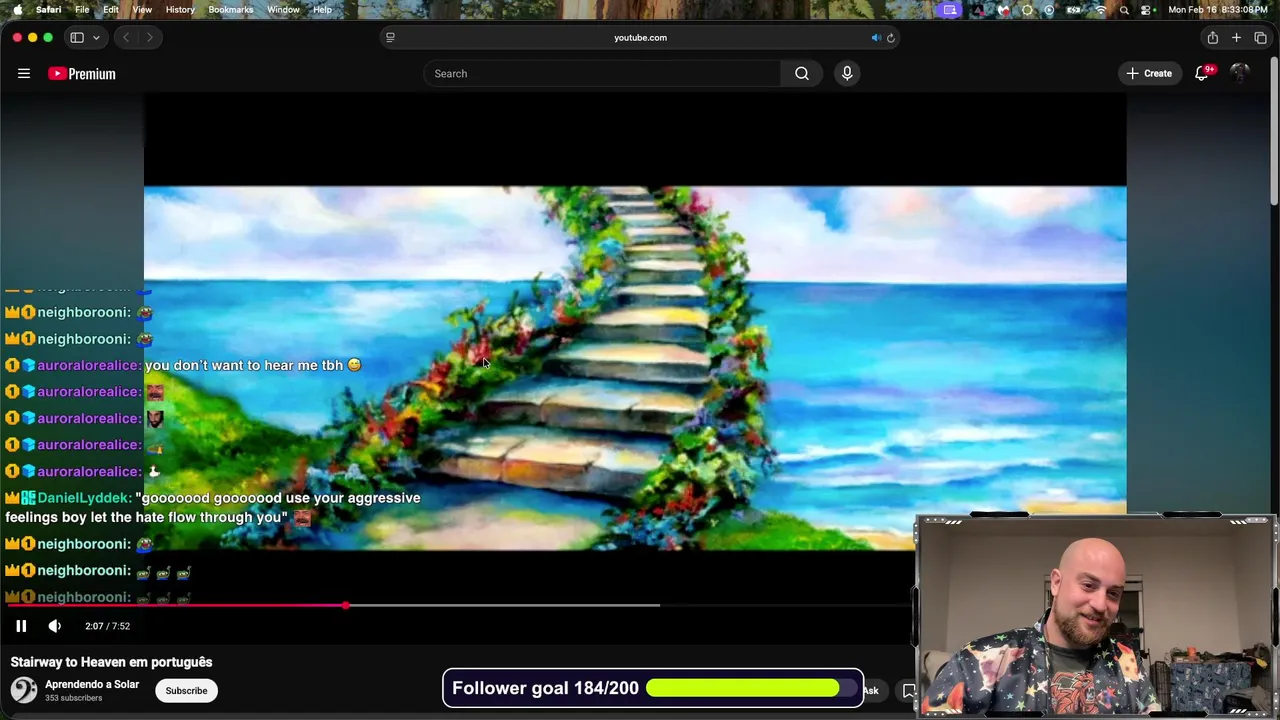Click the channel avatar bass clef icon
This screenshot has height=720, width=1280.
24,690
